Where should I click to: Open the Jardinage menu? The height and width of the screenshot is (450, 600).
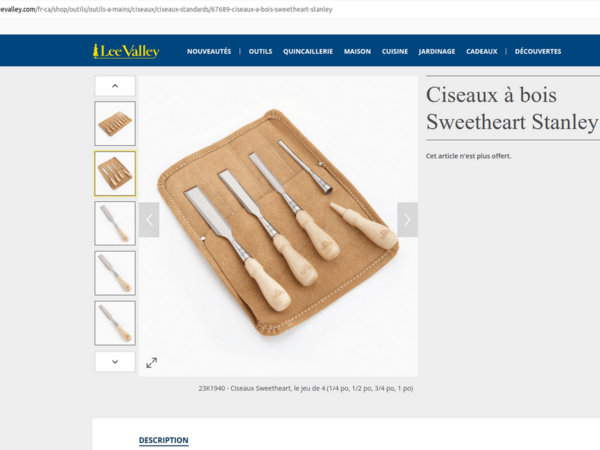point(437,51)
